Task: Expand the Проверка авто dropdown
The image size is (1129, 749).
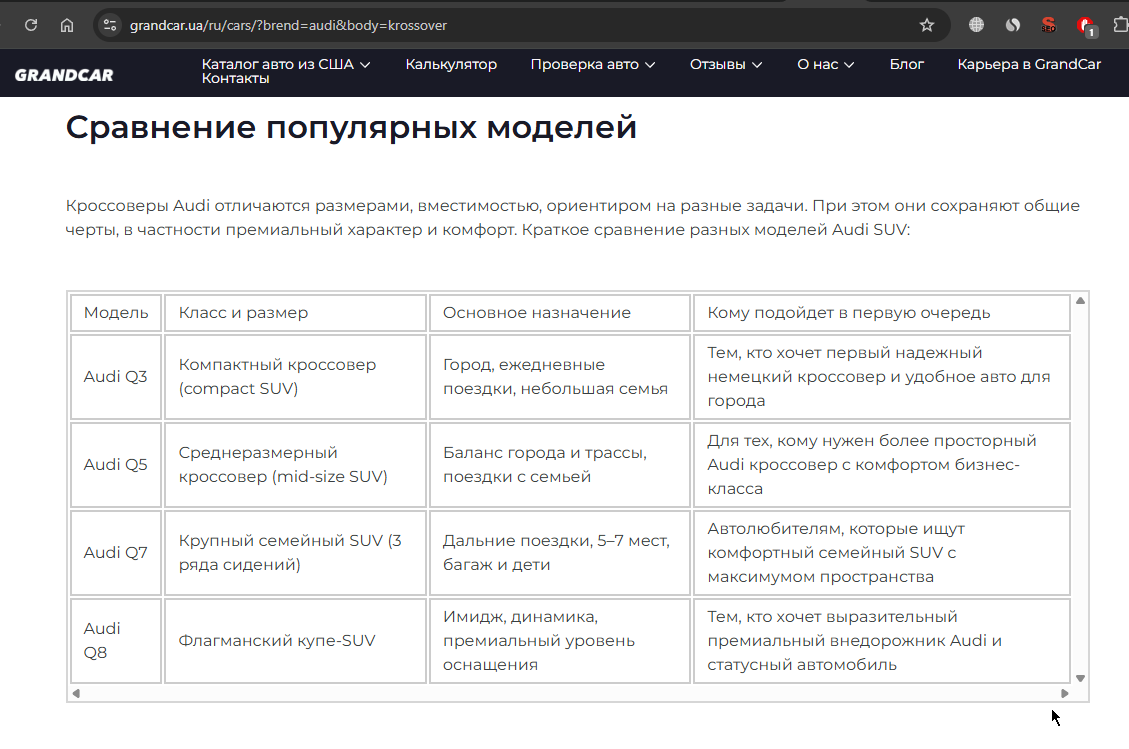Action: 593,64
